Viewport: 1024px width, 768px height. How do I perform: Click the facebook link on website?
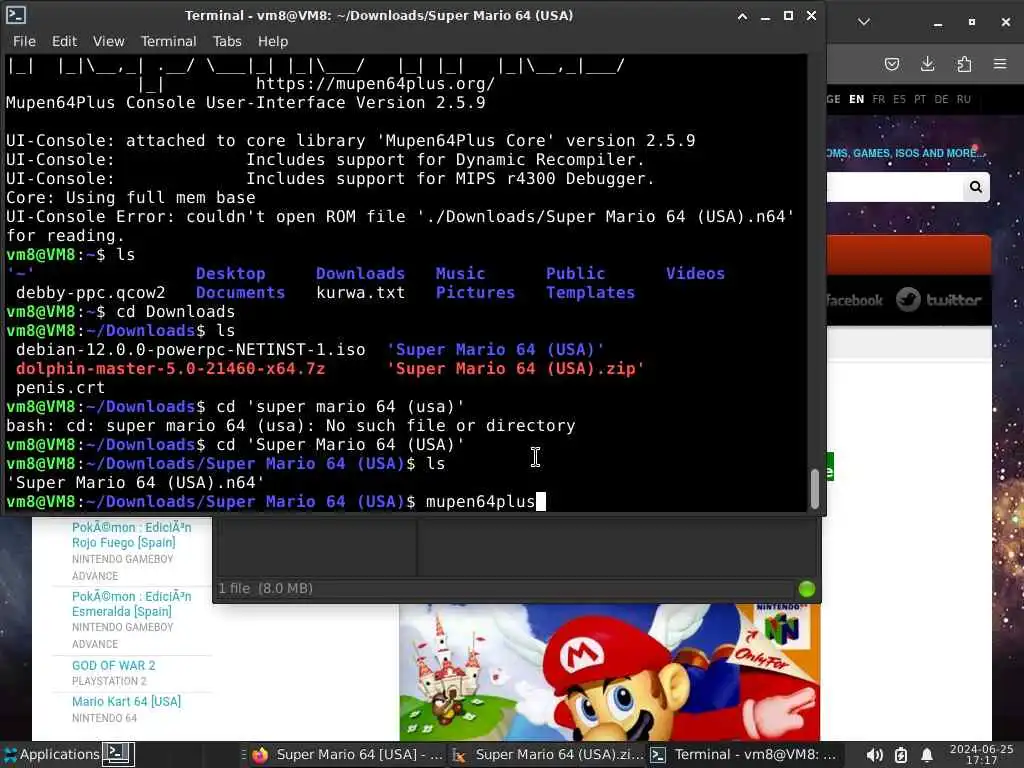coord(854,300)
